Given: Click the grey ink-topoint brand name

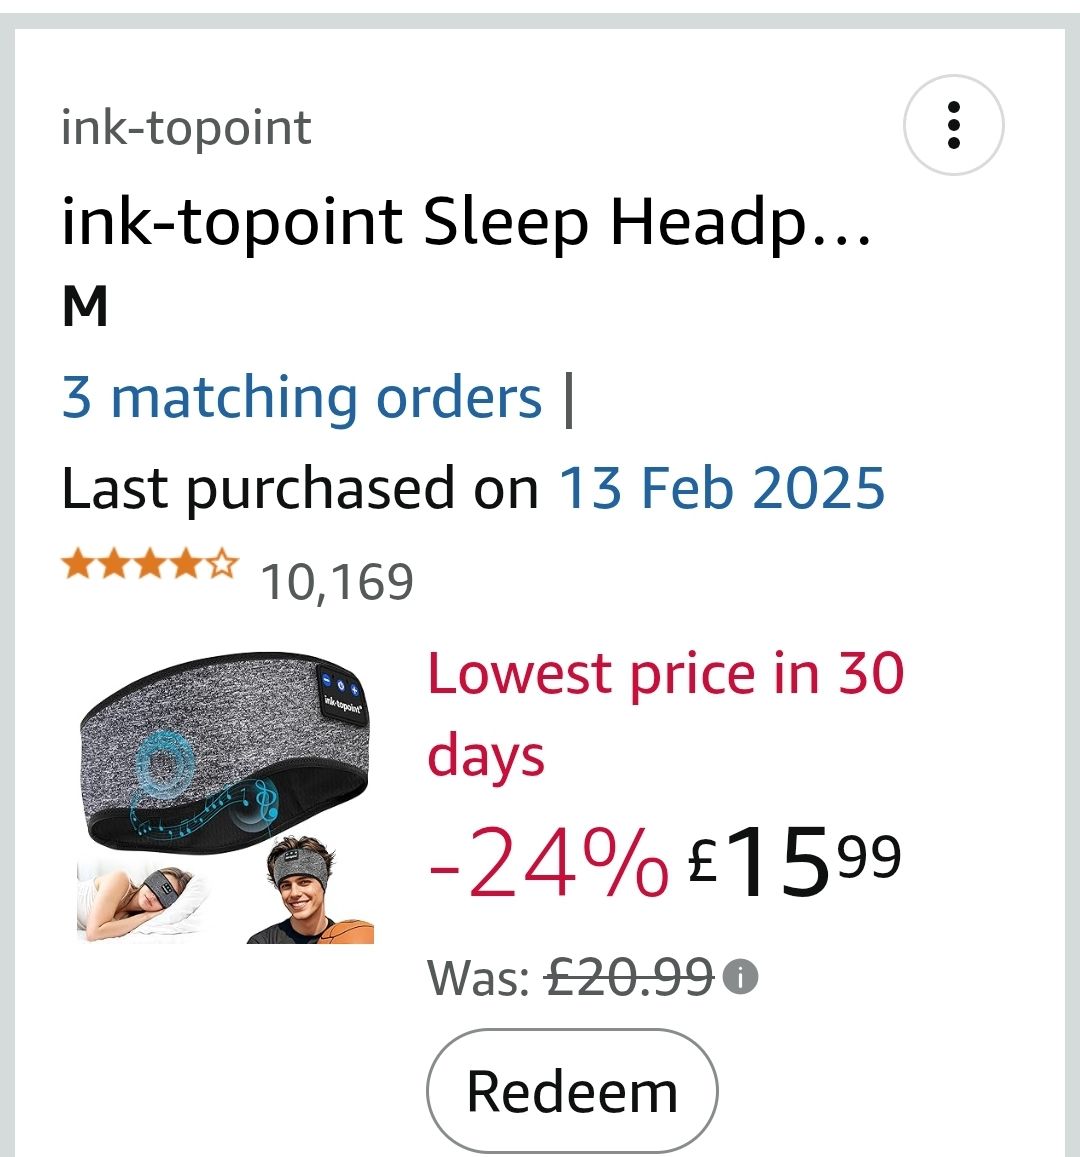Looking at the screenshot, I should 186,128.
